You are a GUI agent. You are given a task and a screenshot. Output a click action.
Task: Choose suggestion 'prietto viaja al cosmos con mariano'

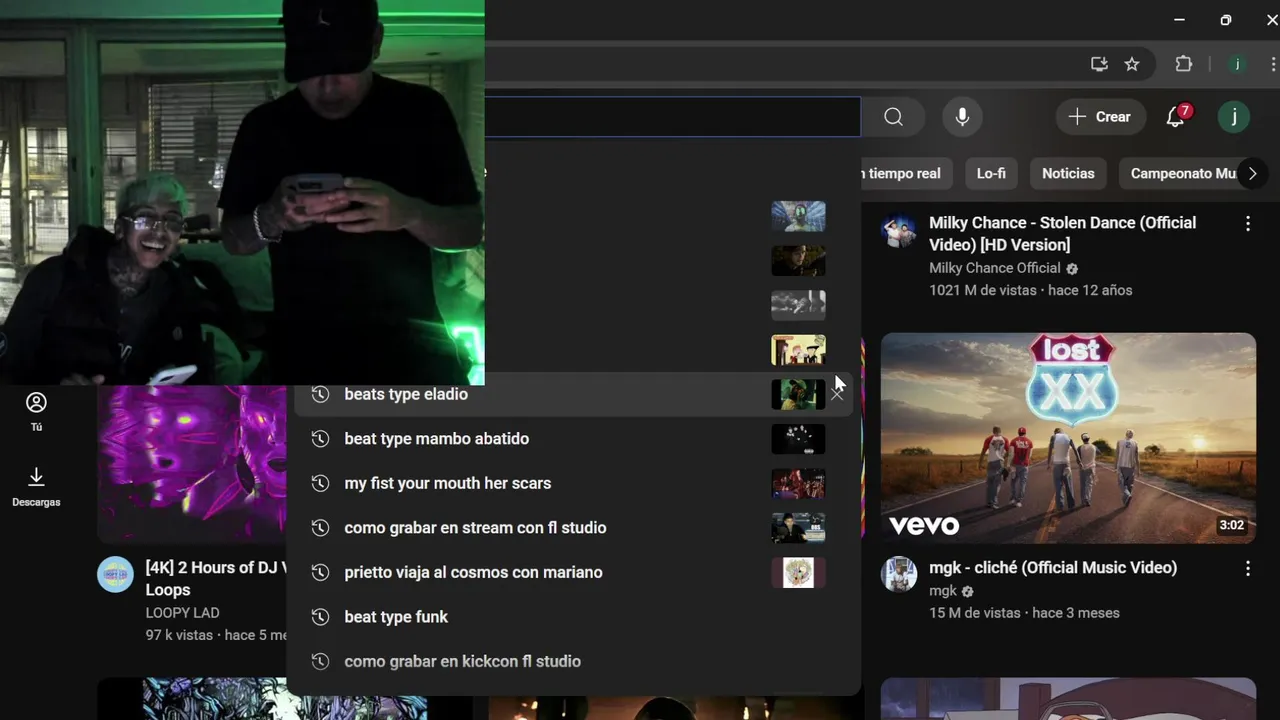click(x=573, y=572)
